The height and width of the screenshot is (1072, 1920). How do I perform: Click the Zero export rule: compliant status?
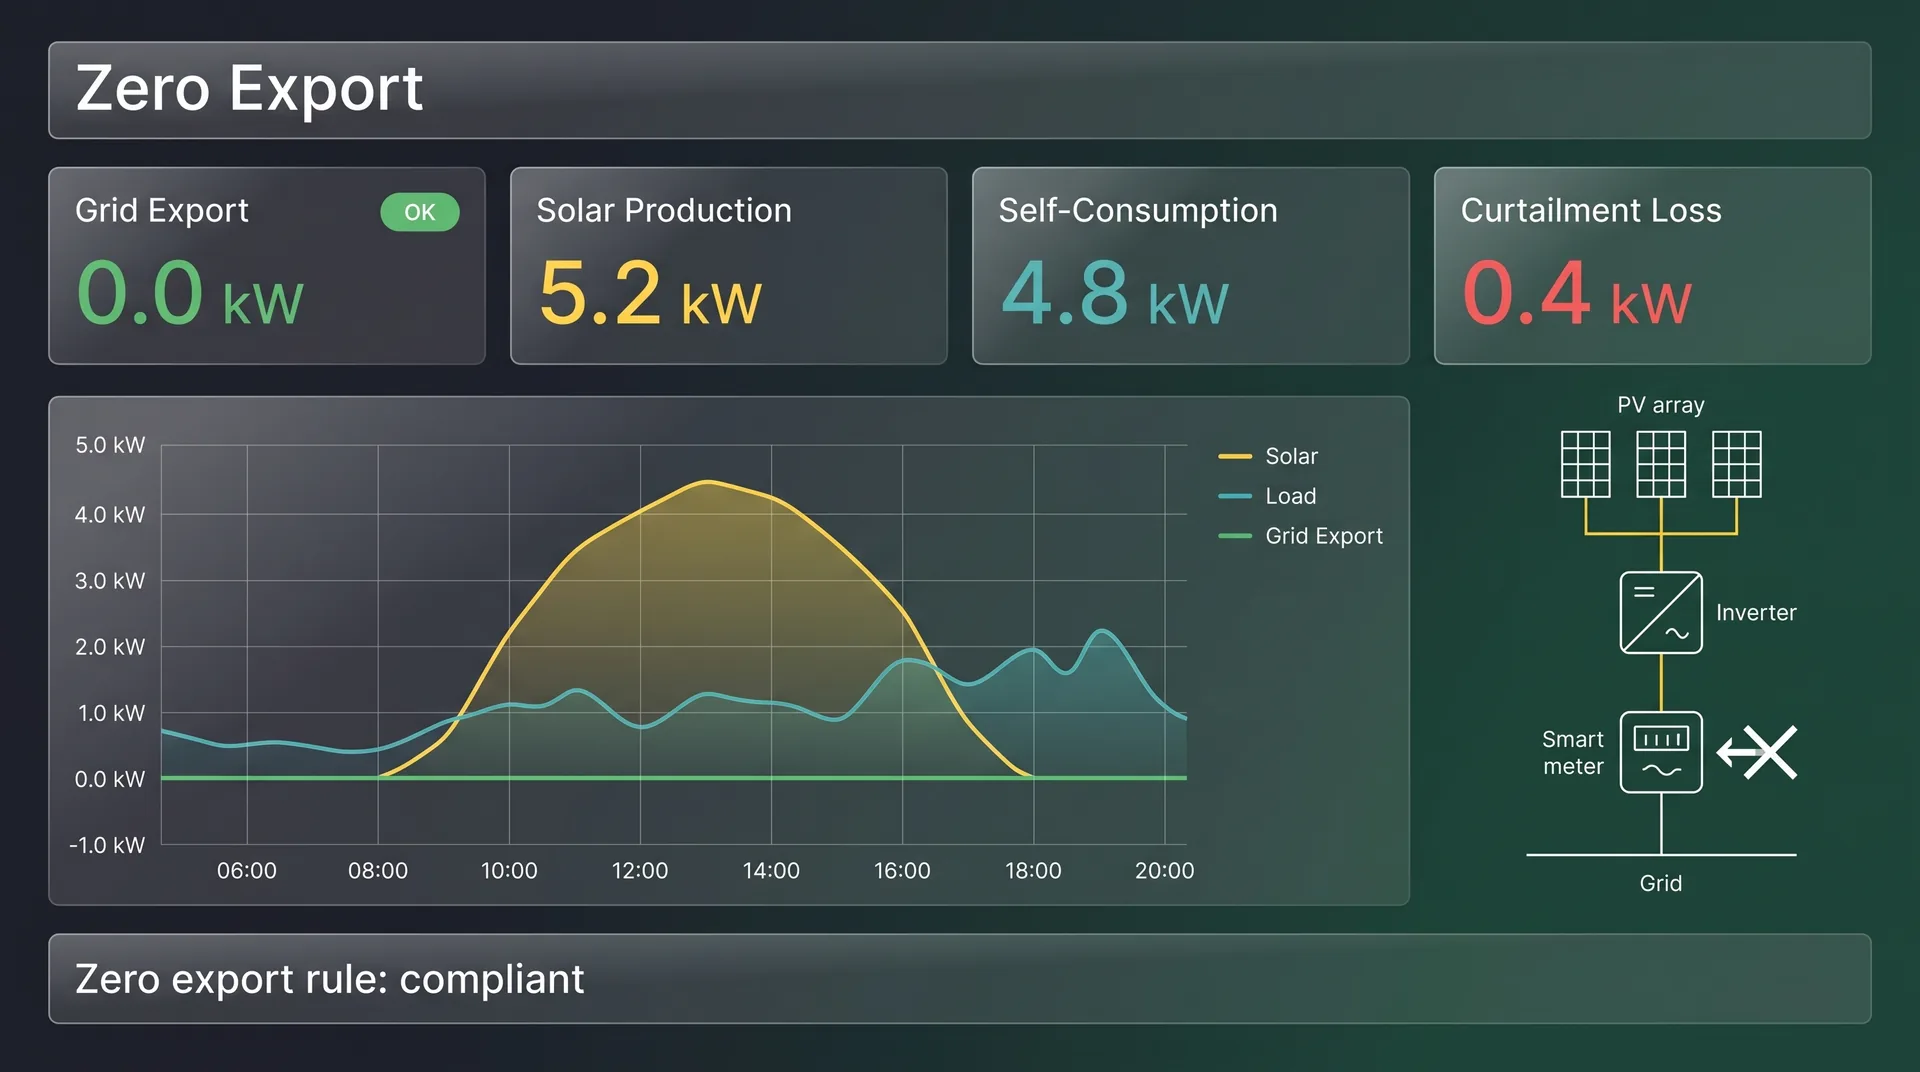[x=330, y=979]
